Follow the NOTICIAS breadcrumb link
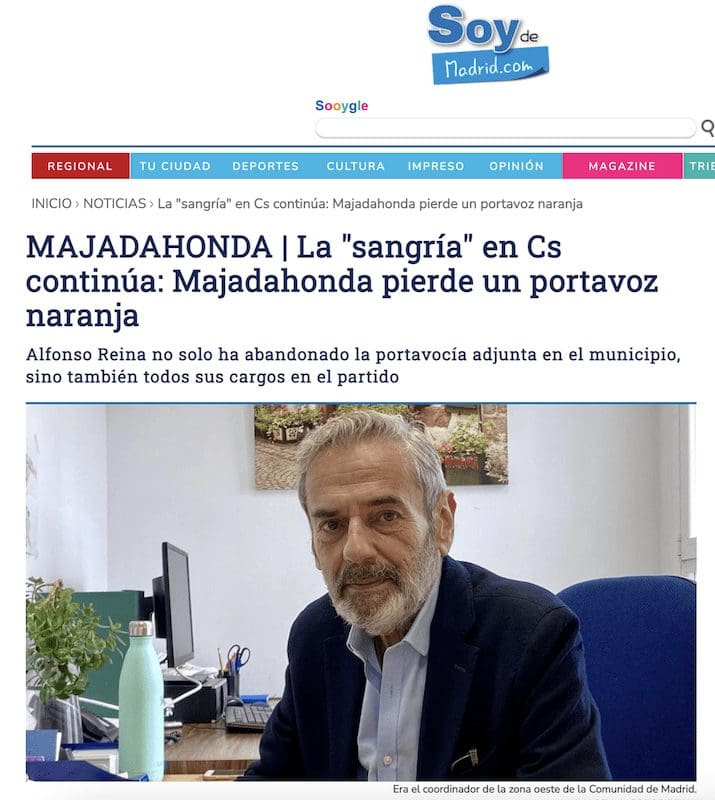This screenshot has height=800, width=715. (x=115, y=204)
